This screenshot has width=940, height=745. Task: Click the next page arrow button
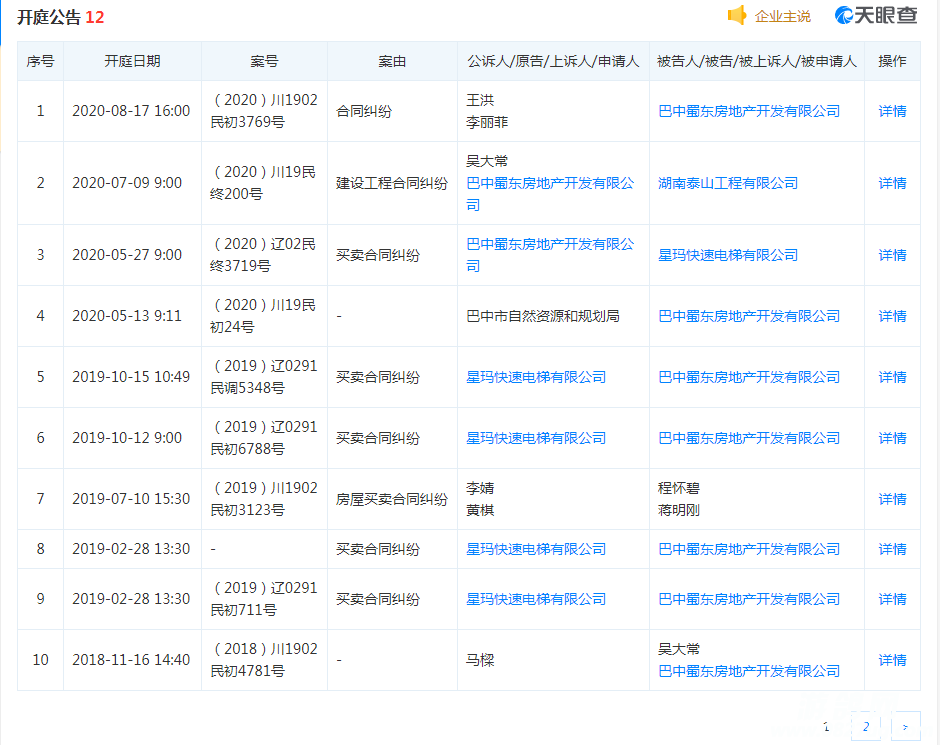(x=905, y=726)
